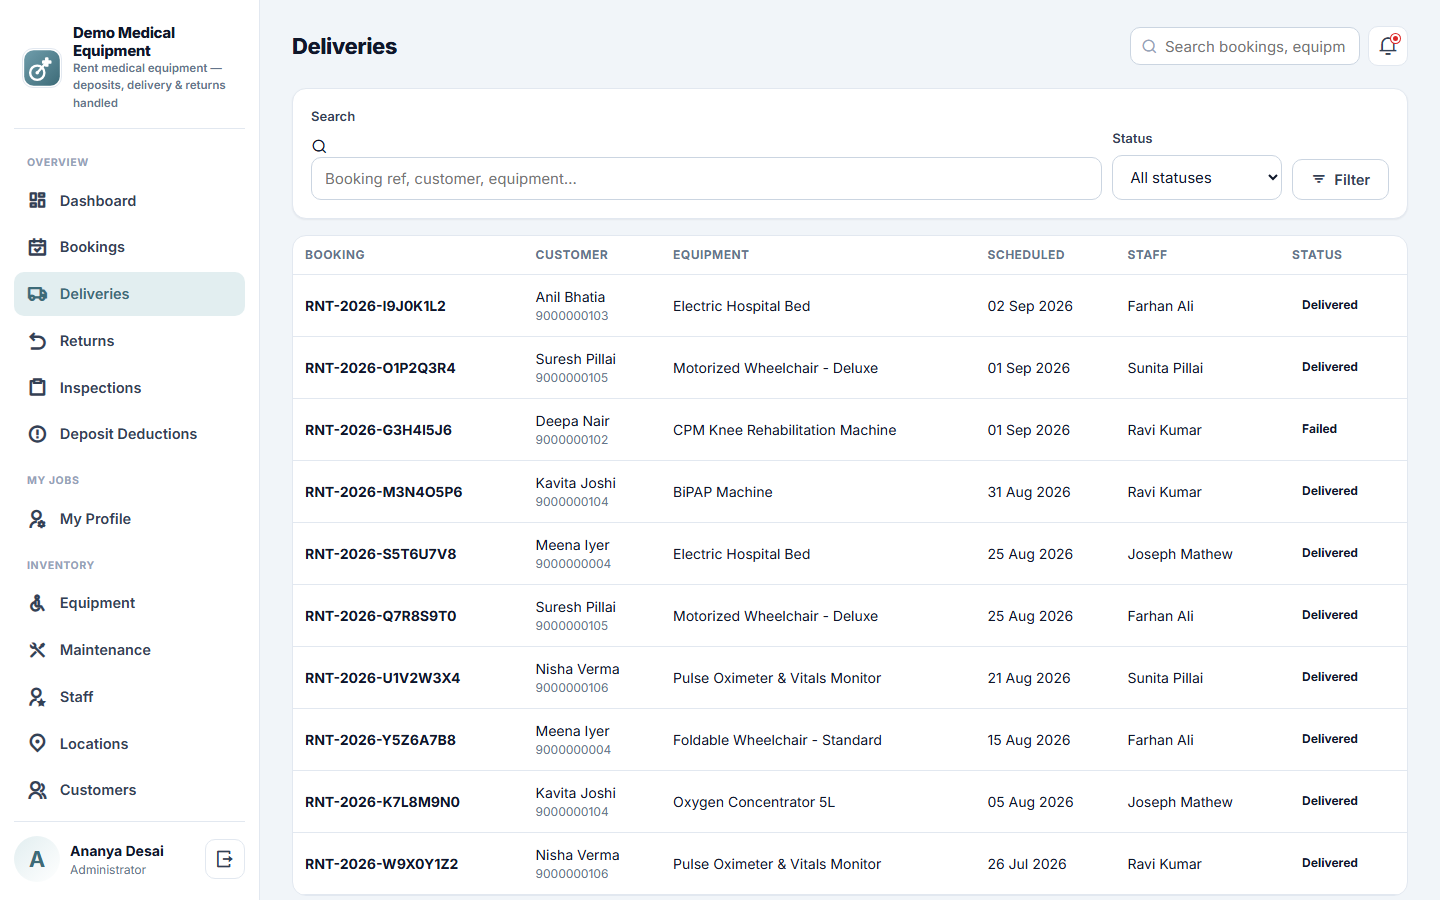The height and width of the screenshot is (900, 1440).
Task: Click the Staff person icon in sidebar
Action: pos(37,697)
